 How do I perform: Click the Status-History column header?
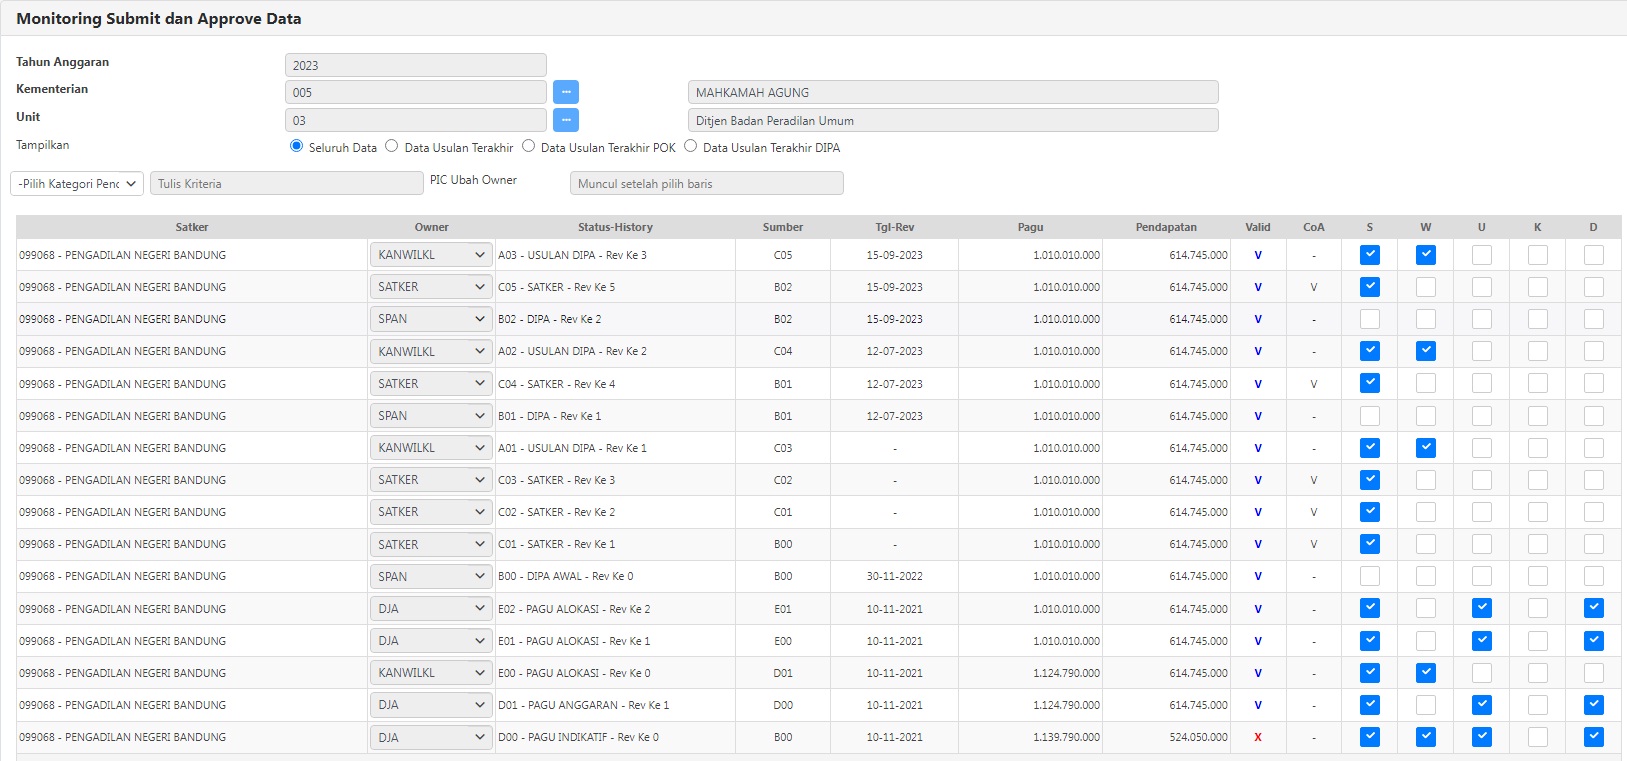pyautogui.click(x=615, y=227)
